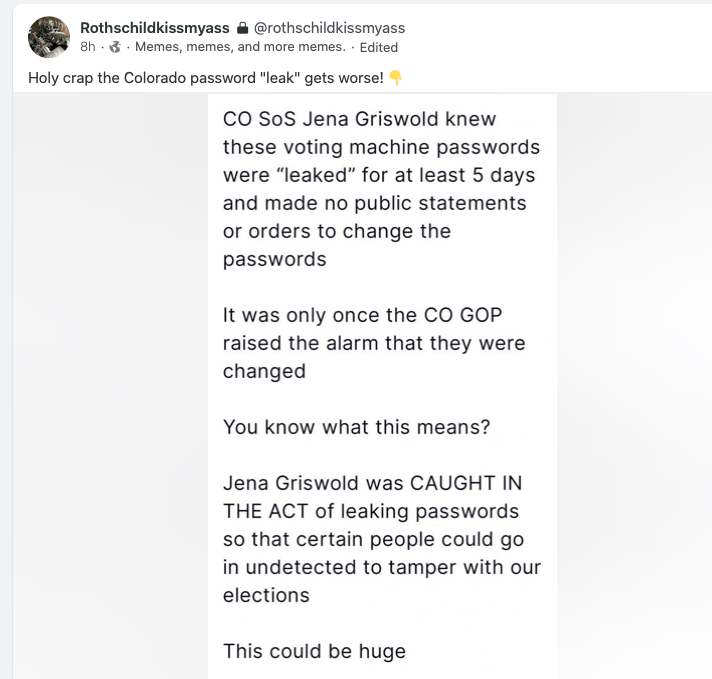View edit history via the Edited label

pyautogui.click(x=379, y=47)
